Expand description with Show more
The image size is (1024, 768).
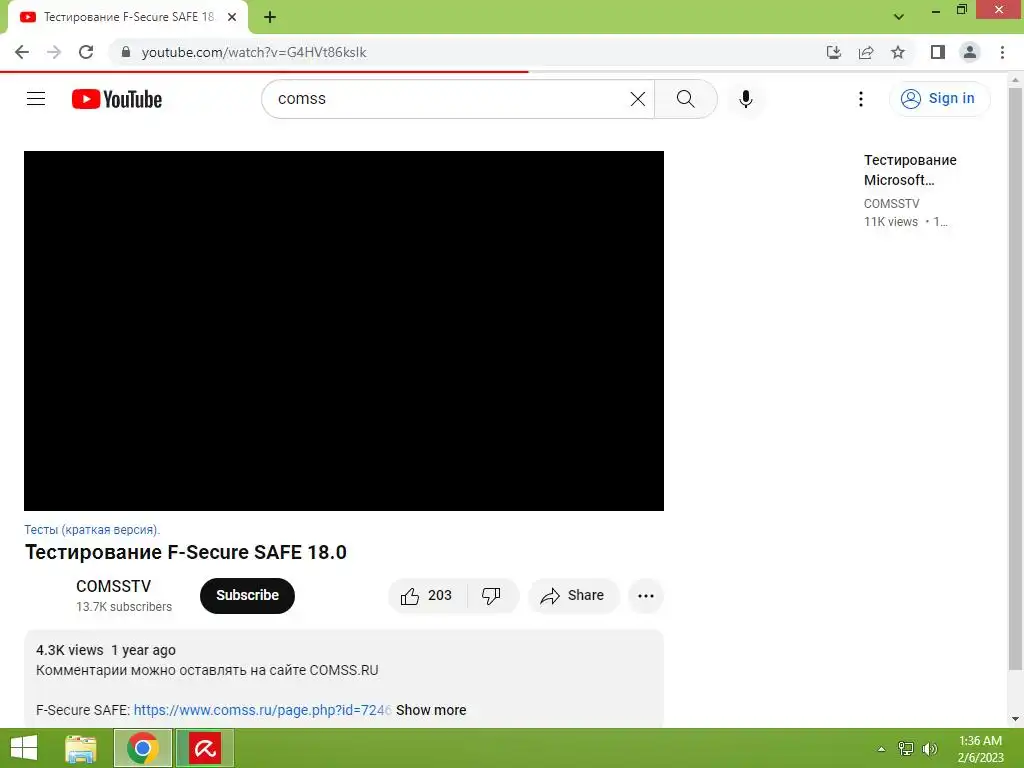point(431,710)
